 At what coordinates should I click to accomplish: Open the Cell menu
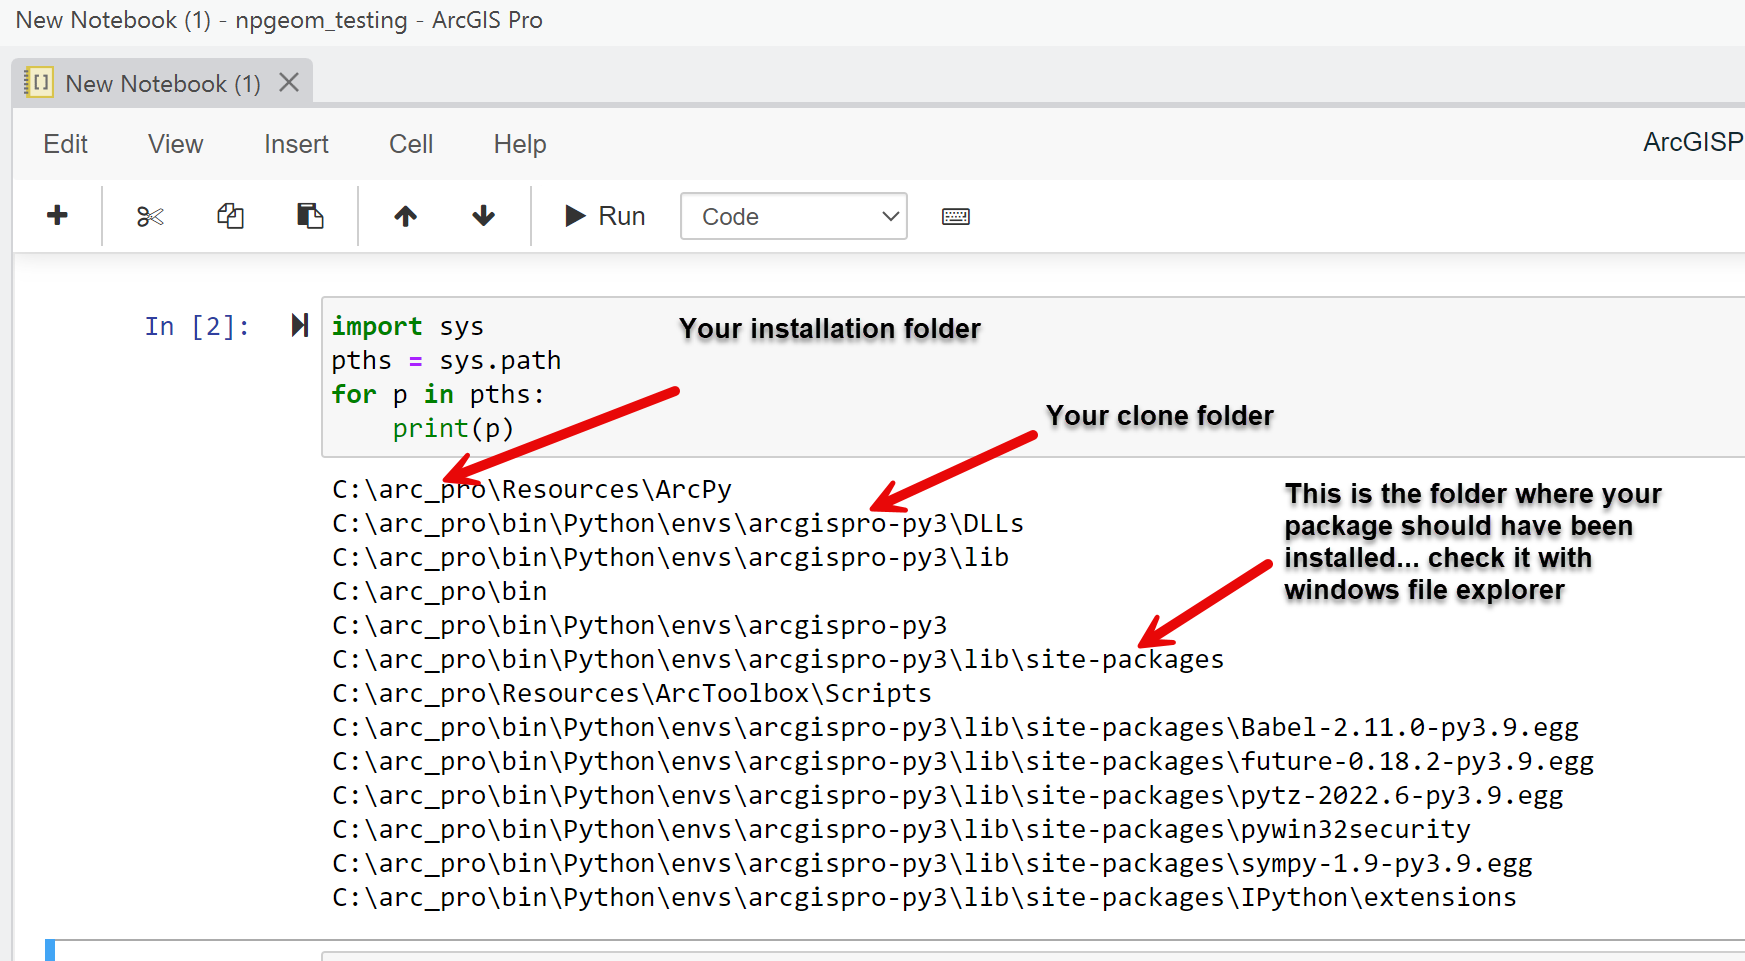click(x=410, y=143)
